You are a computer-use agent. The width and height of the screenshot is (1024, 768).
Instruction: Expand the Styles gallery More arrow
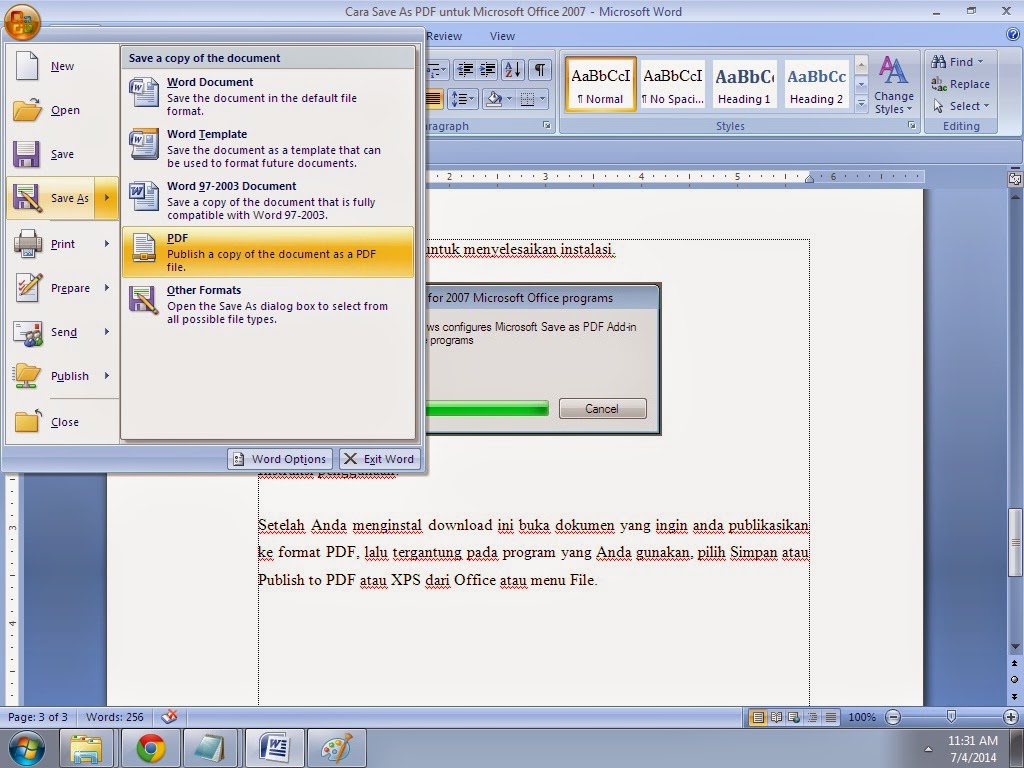click(x=861, y=103)
